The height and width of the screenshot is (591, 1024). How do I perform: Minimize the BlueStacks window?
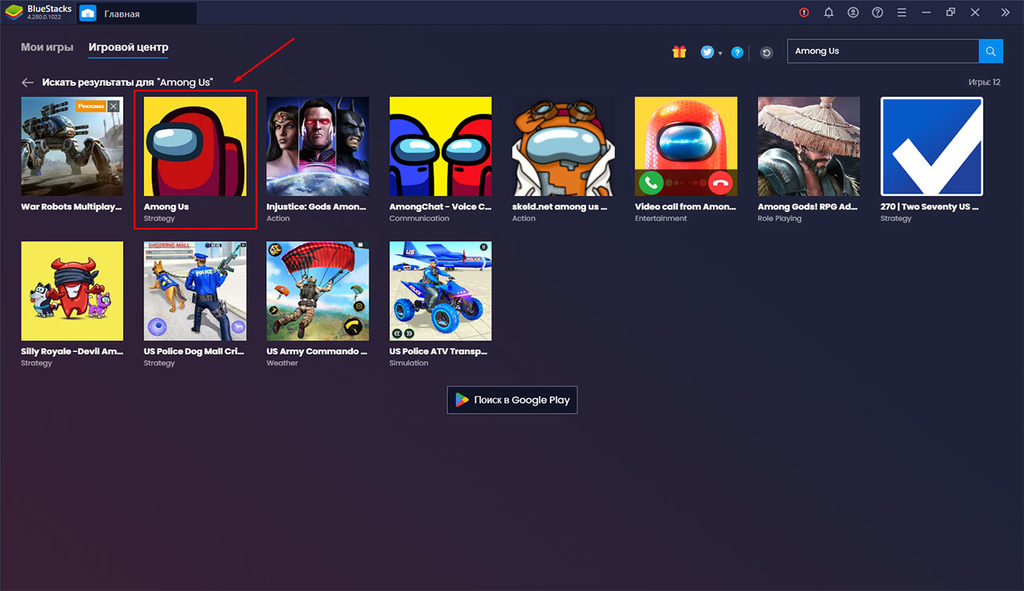click(x=926, y=12)
